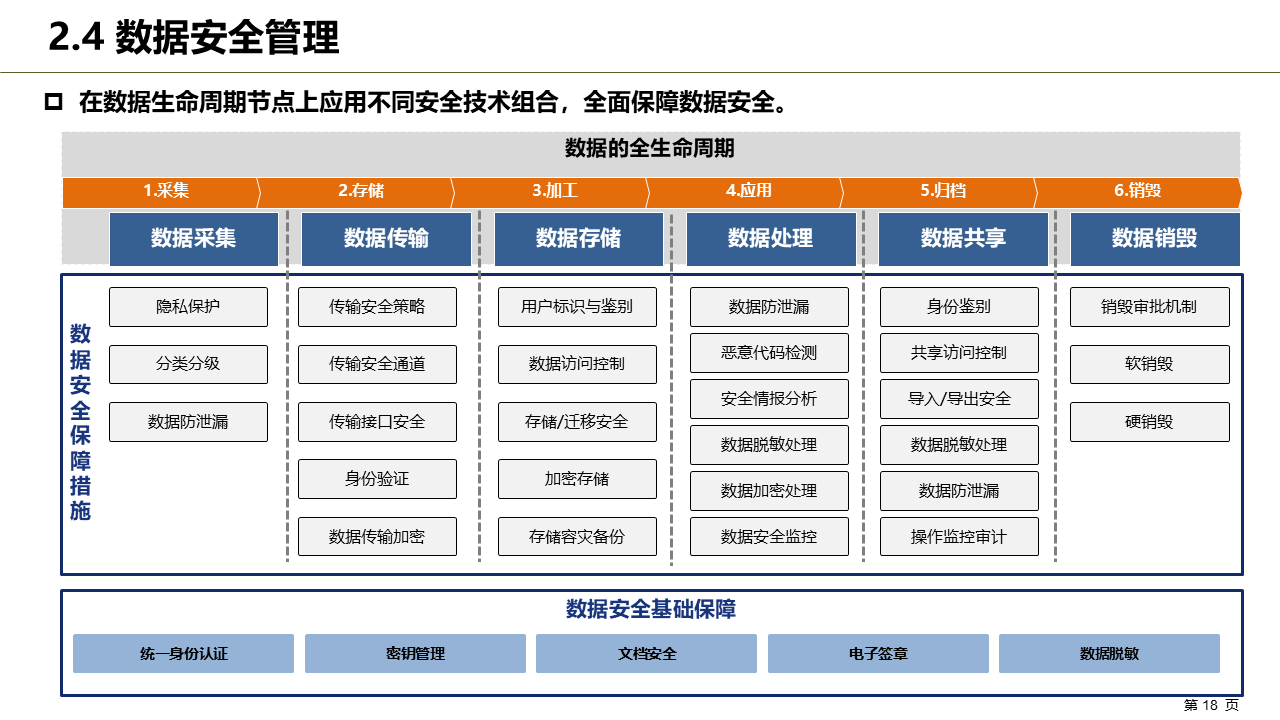Click the 销毁审批机制 box
The height and width of the screenshot is (720, 1280).
coord(1149,307)
